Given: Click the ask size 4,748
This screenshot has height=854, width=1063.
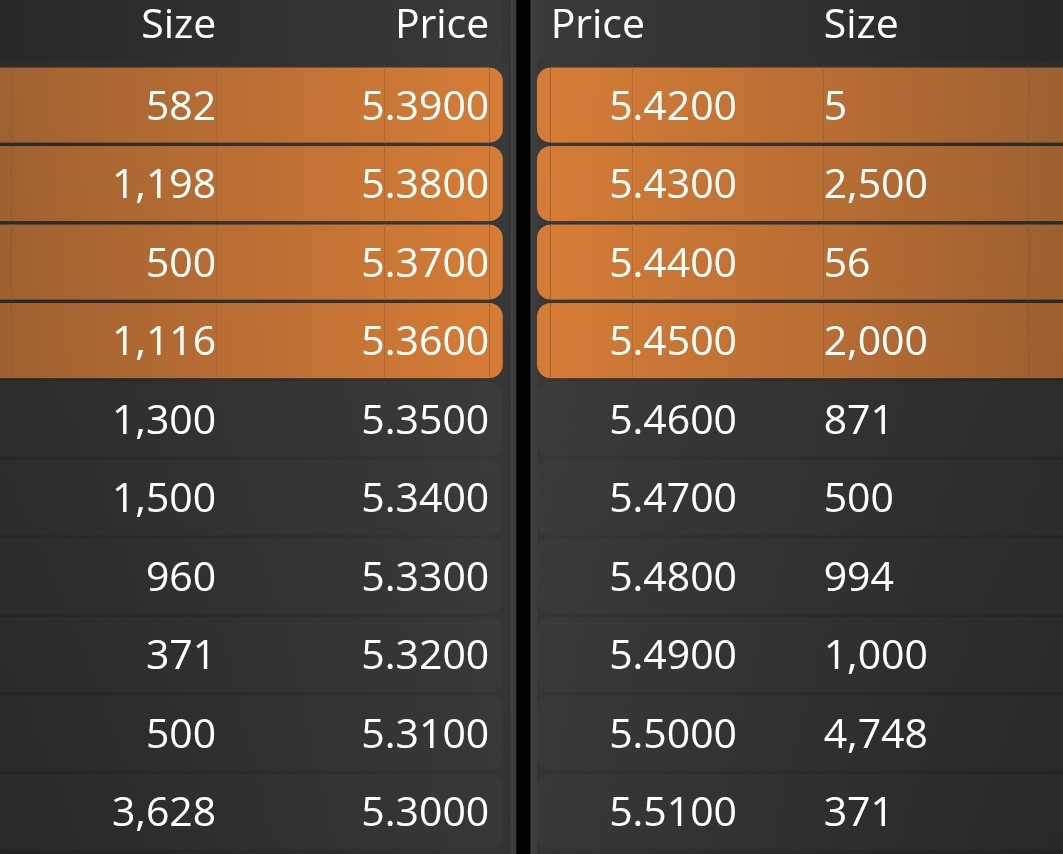Looking at the screenshot, I should [875, 734].
